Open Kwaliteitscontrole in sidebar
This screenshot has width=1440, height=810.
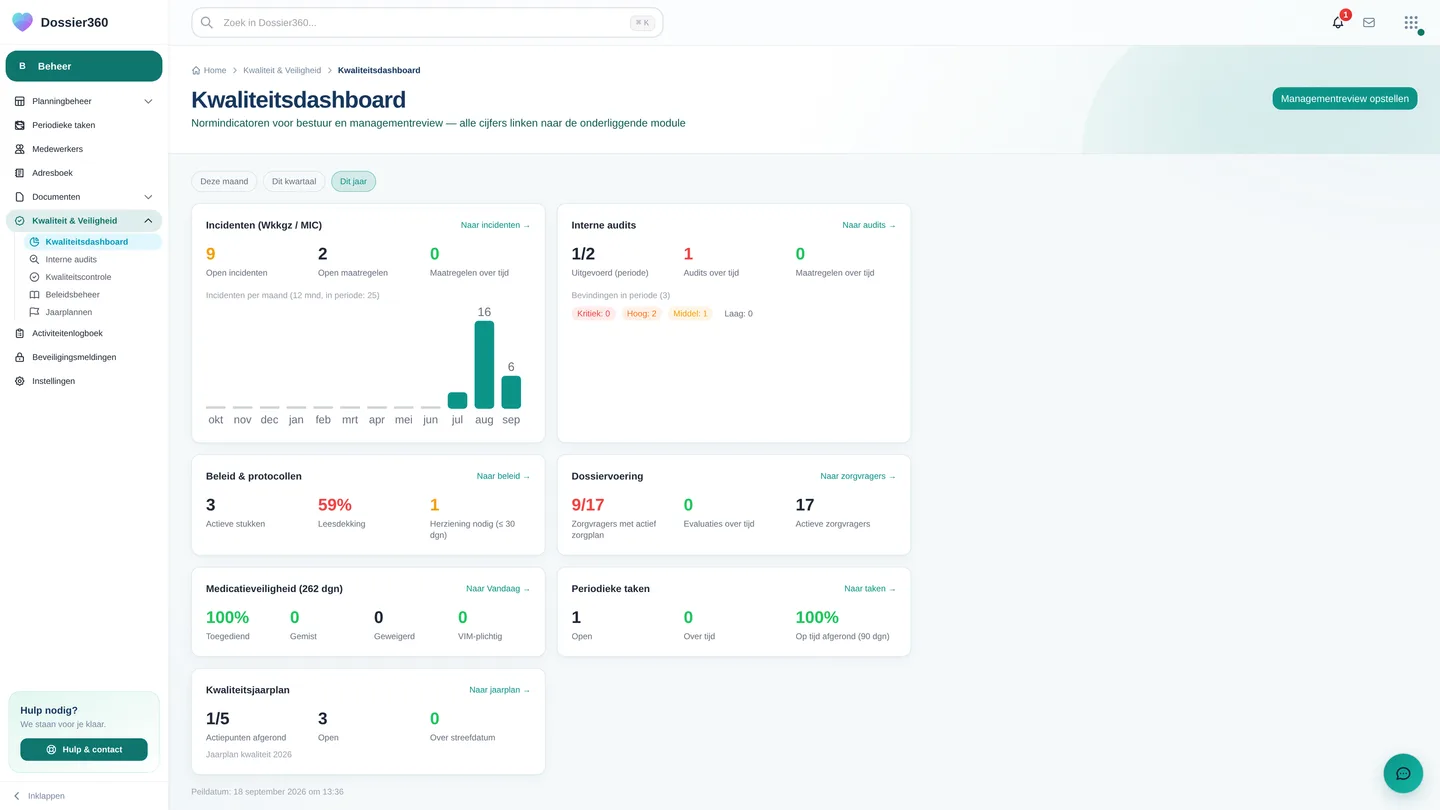[x=93, y=277]
